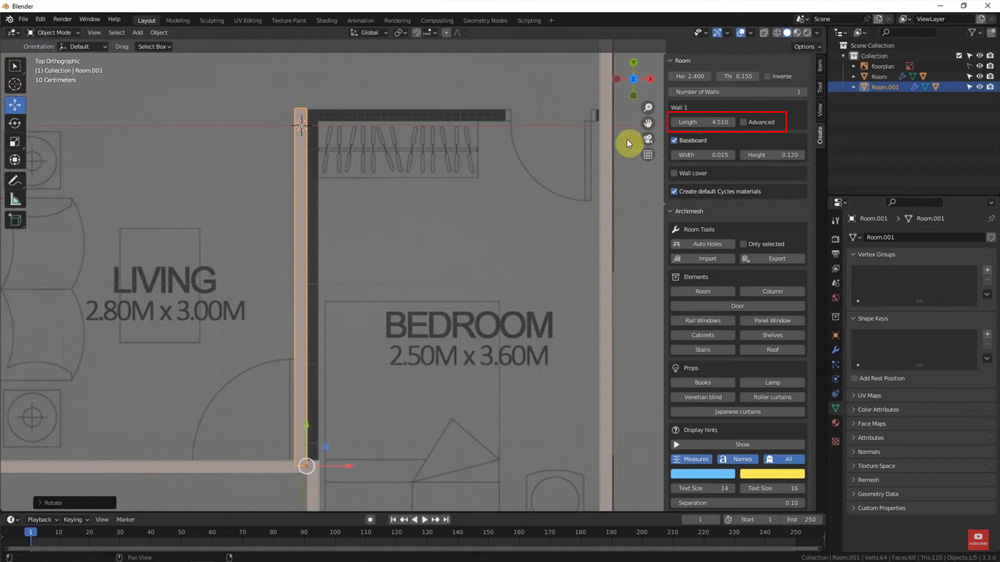Image resolution: width=1000 pixels, height=562 pixels.
Task: Click the Z axis on navigation gizmo
Action: click(633, 79)
